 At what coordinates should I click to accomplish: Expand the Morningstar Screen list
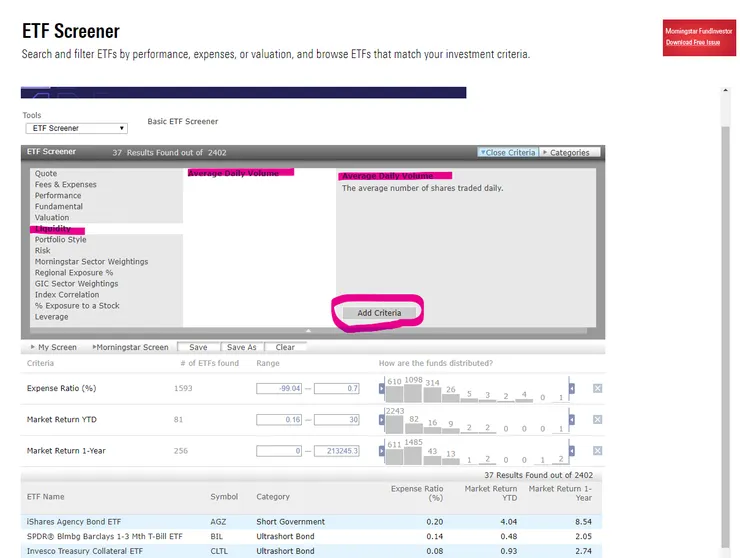(x=130, y=347)
